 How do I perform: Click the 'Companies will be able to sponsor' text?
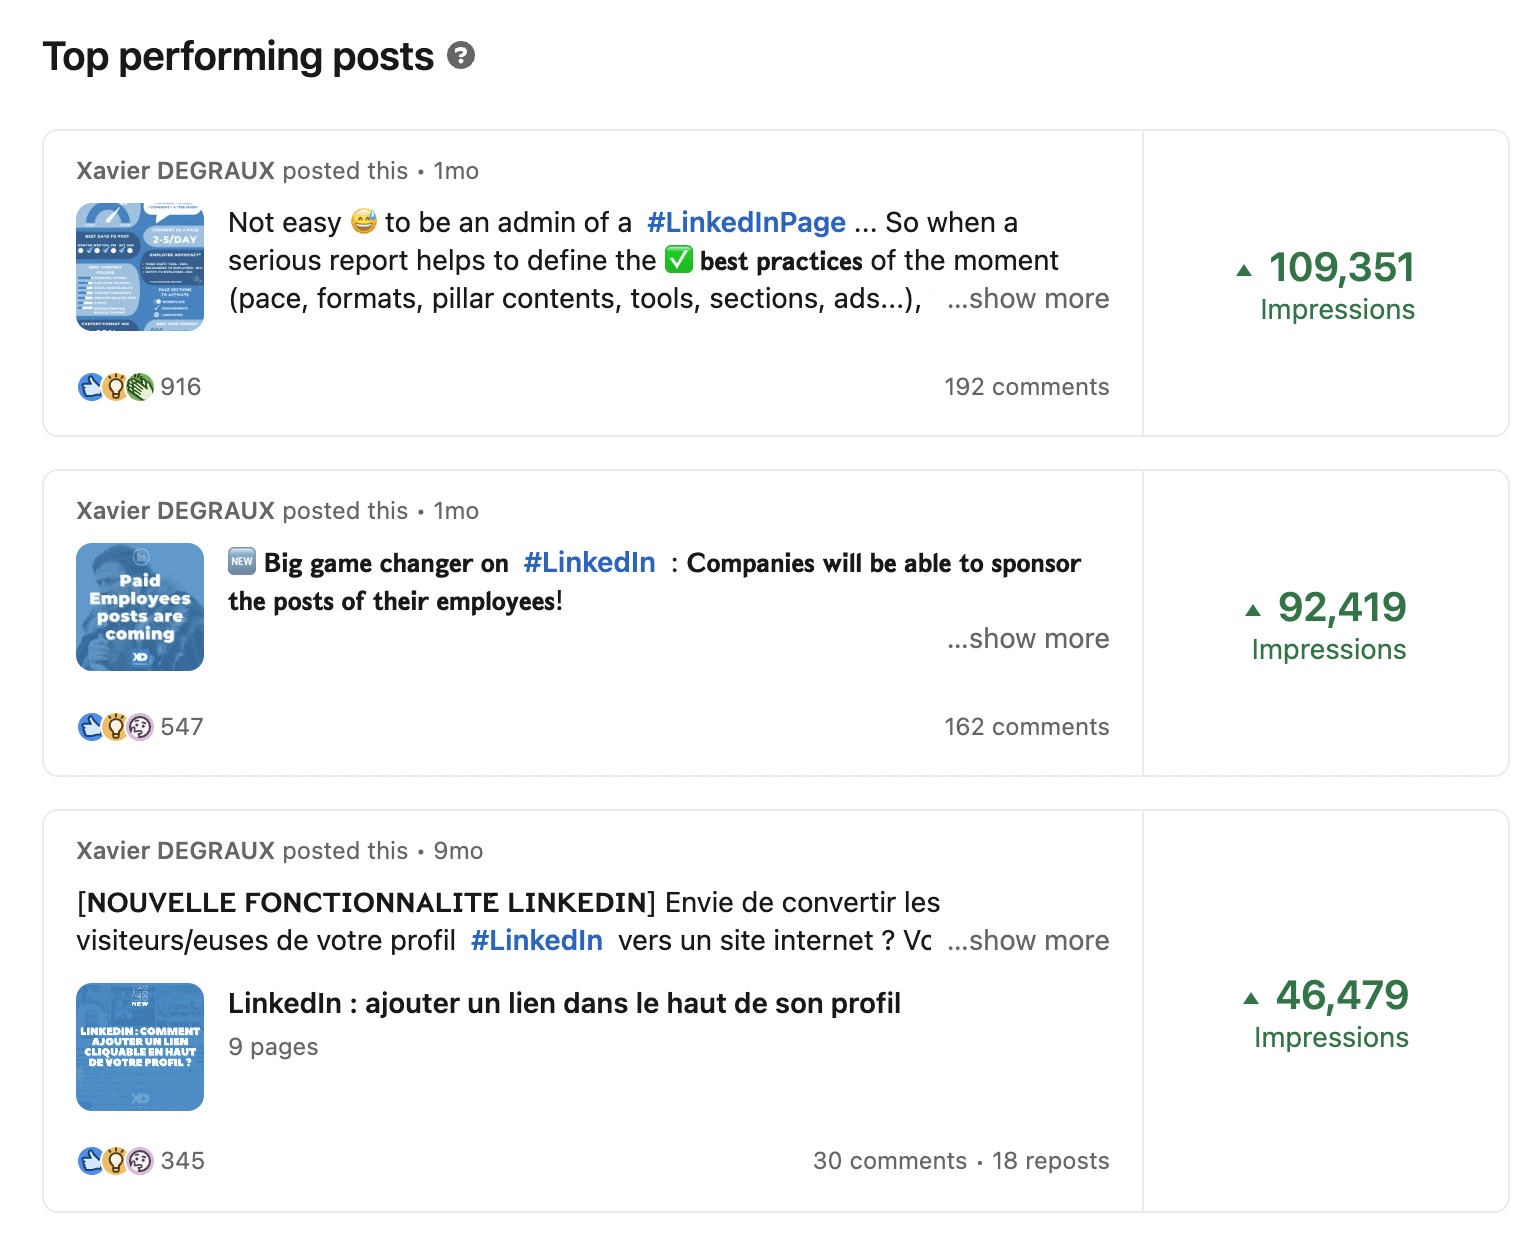pyautogui.click(x=884, y=563)
